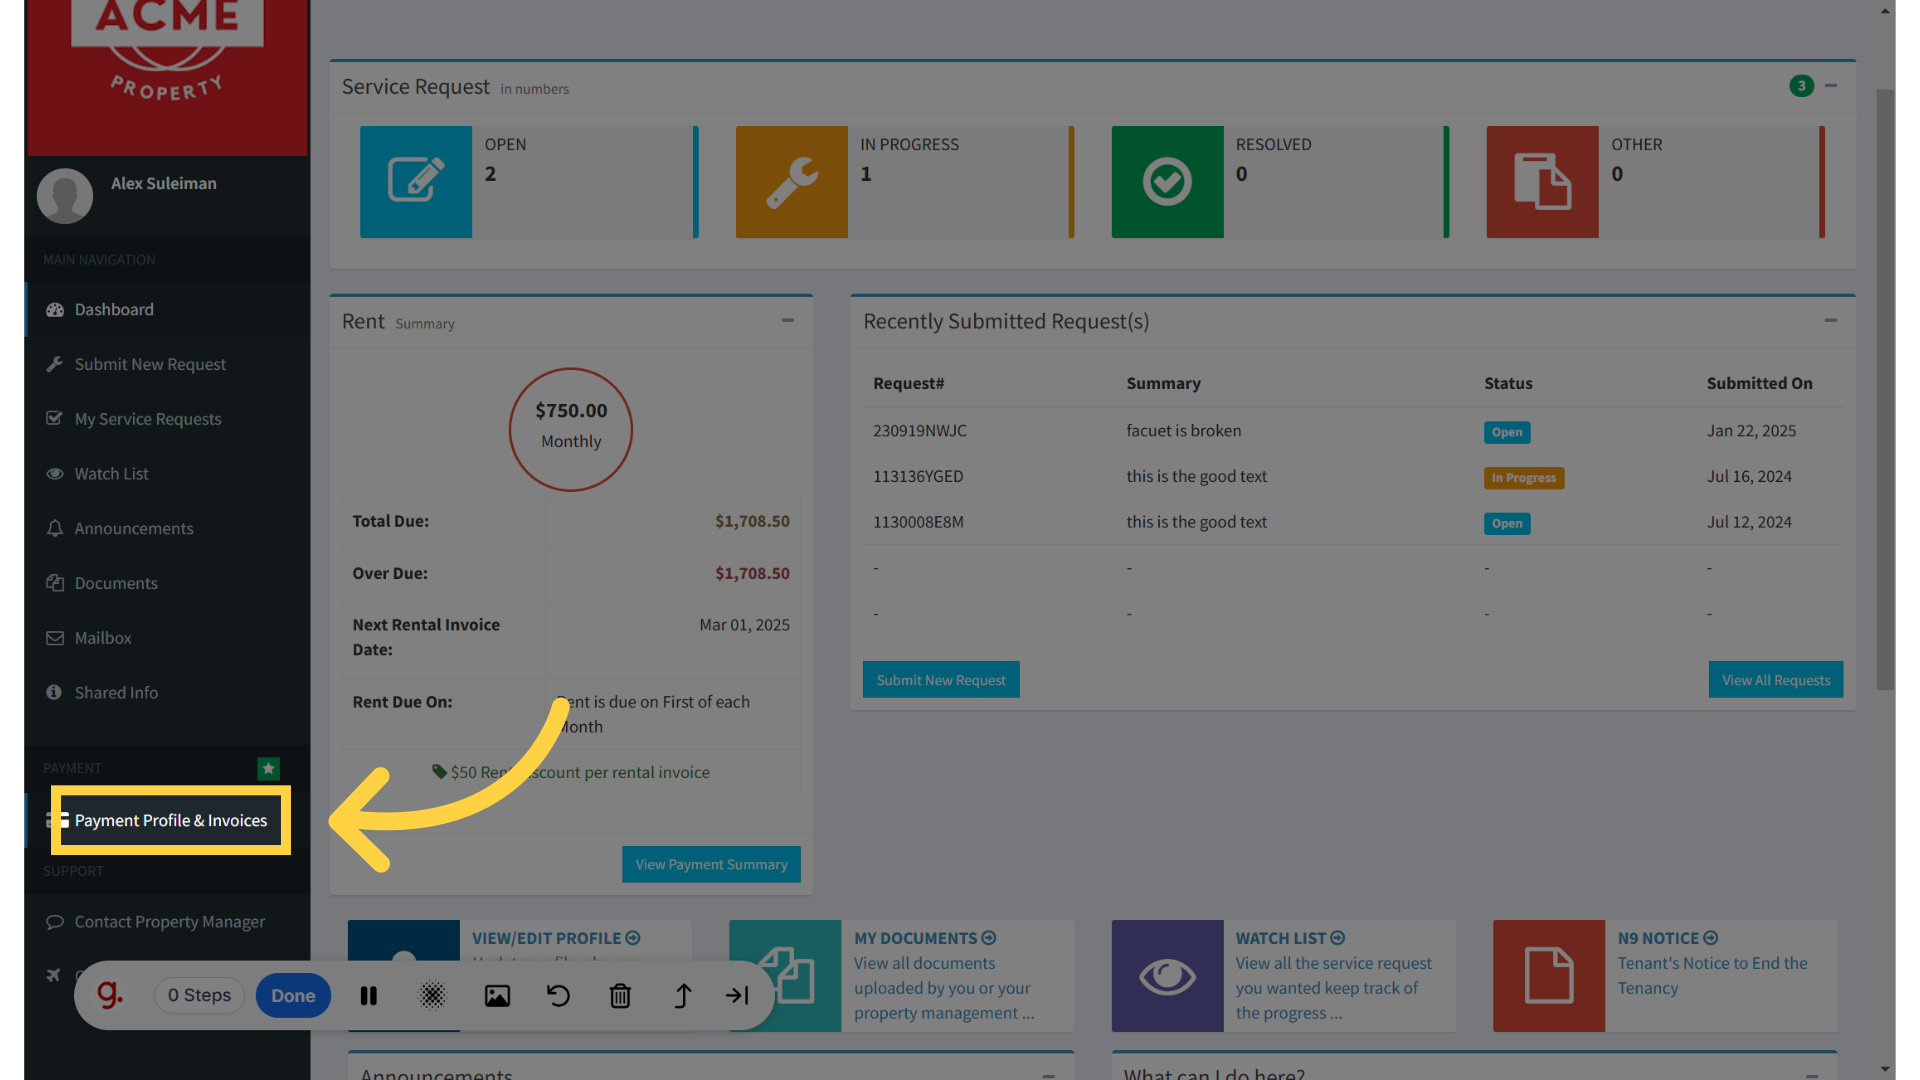Click the envelope icon beside Mailbox
Screen dimensions: 1920x1080
click(x=55, y=638)
